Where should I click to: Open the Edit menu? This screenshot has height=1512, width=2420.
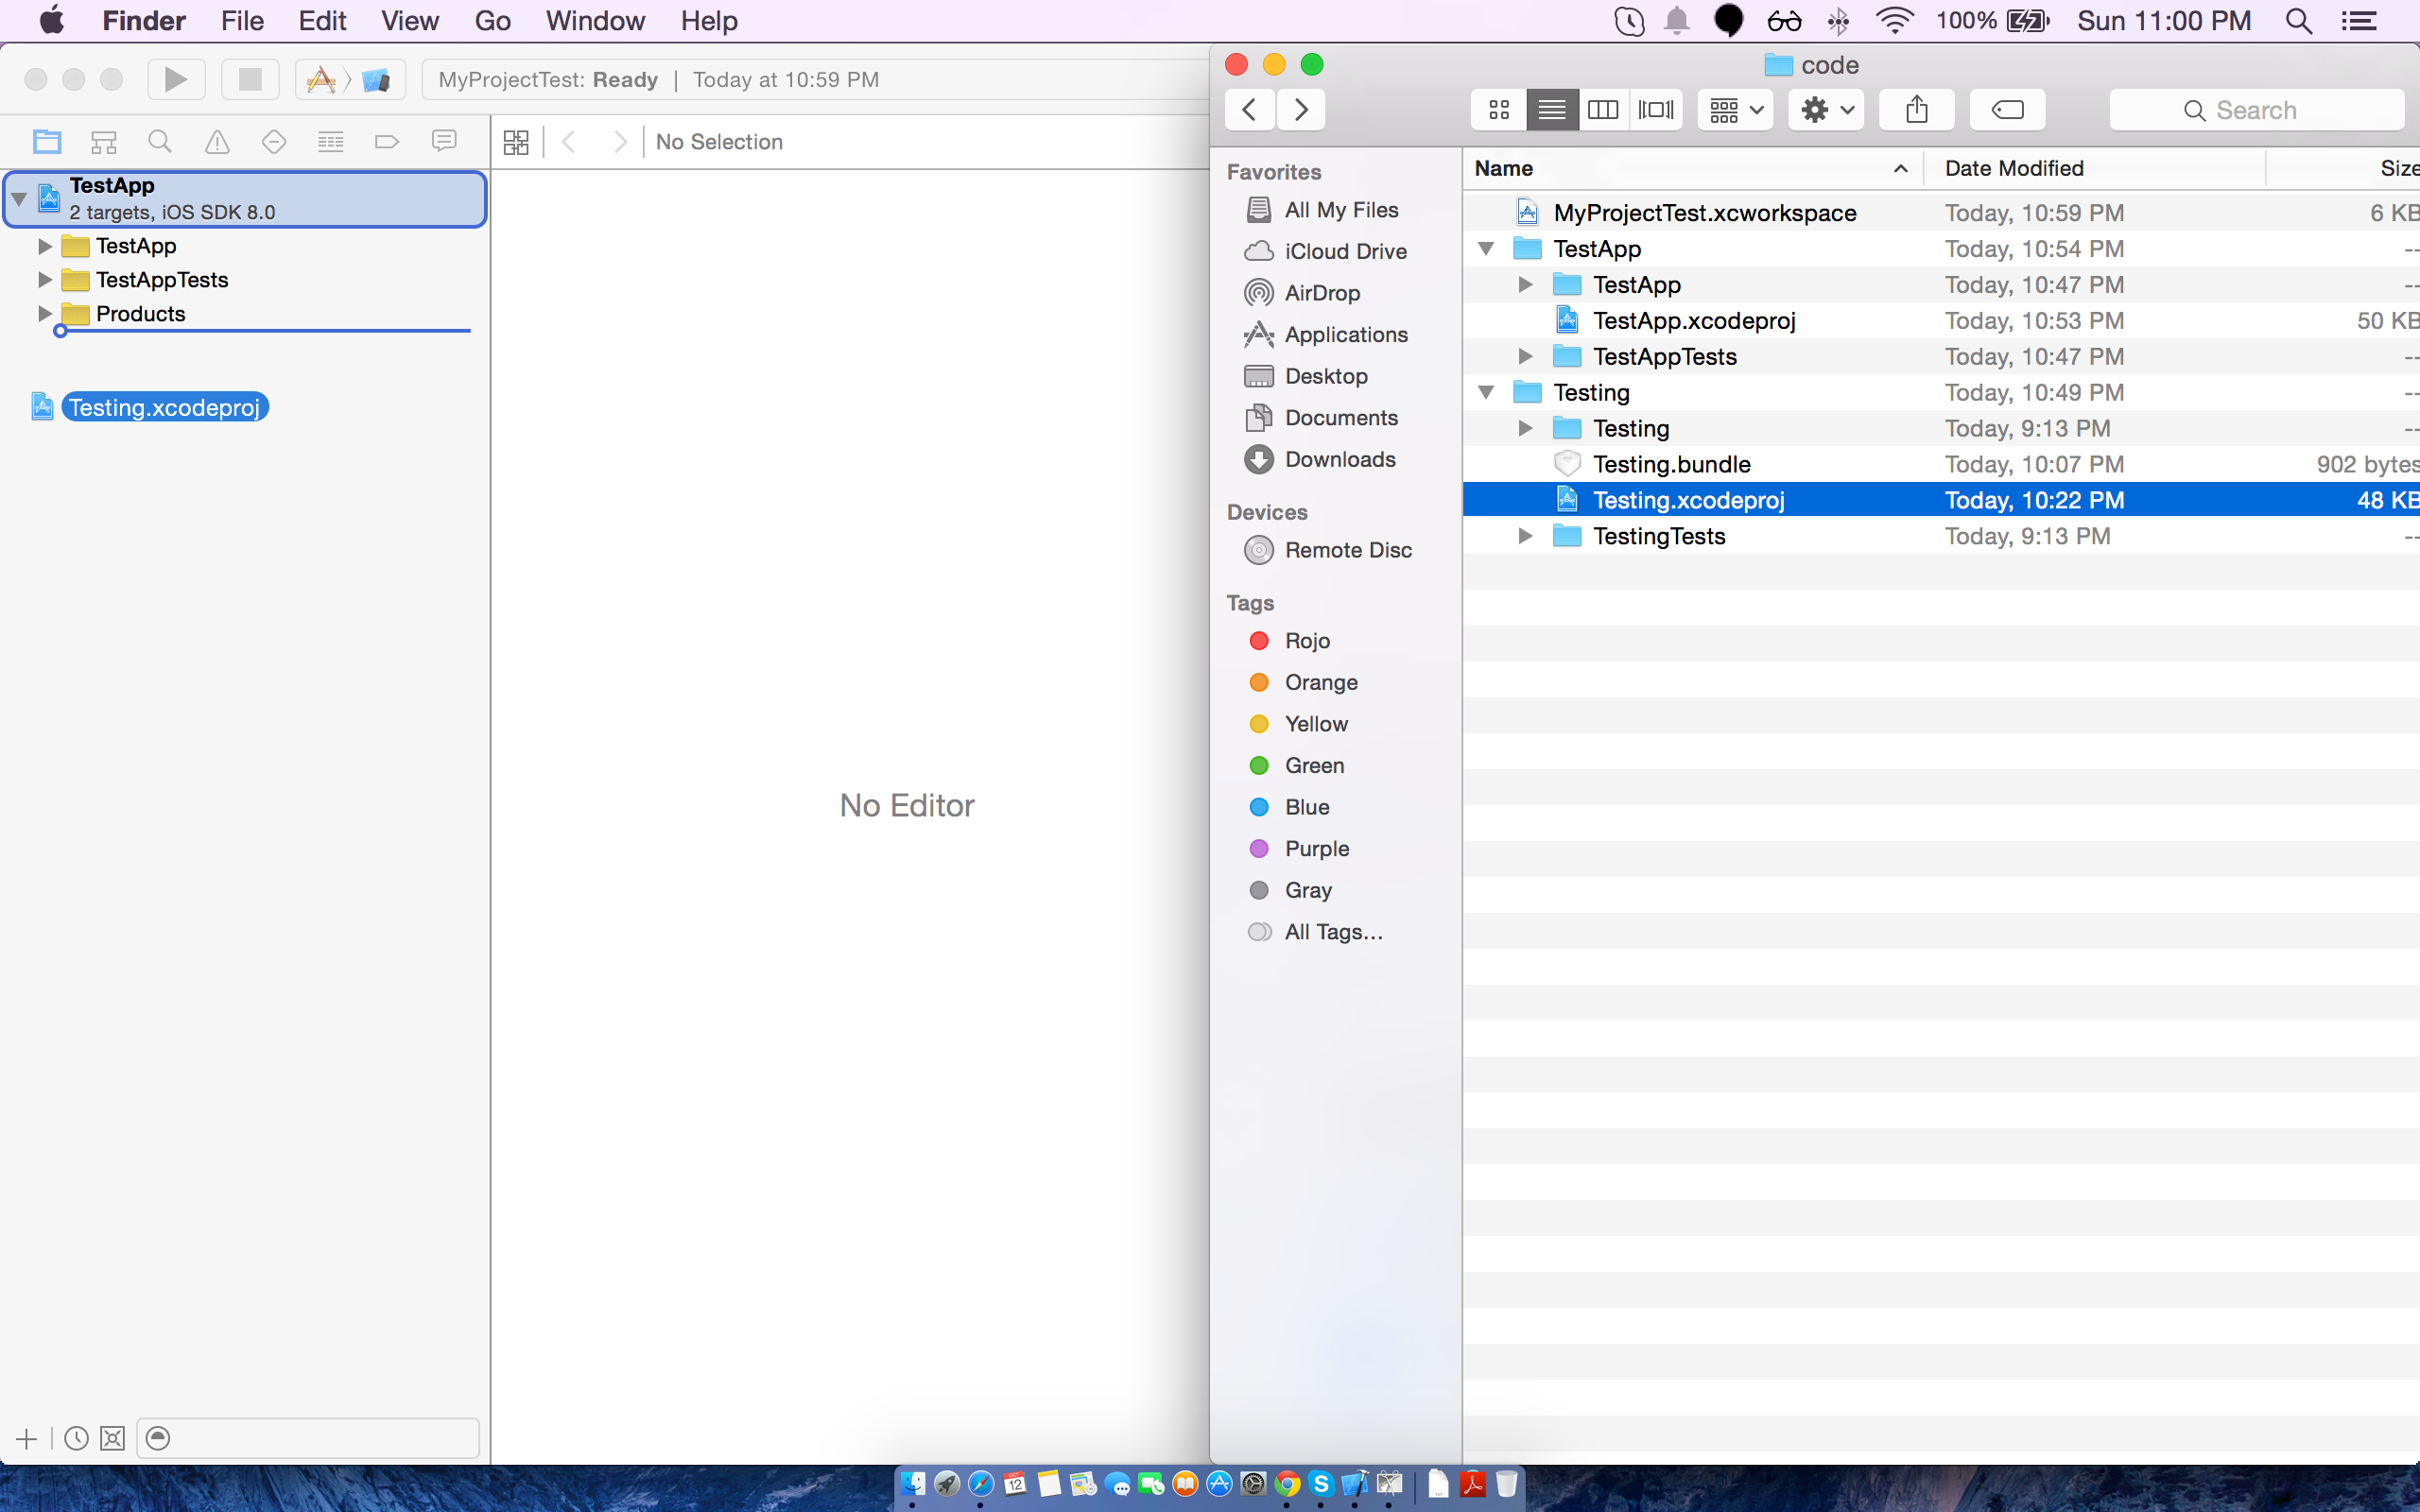click(x=322, y=21)
